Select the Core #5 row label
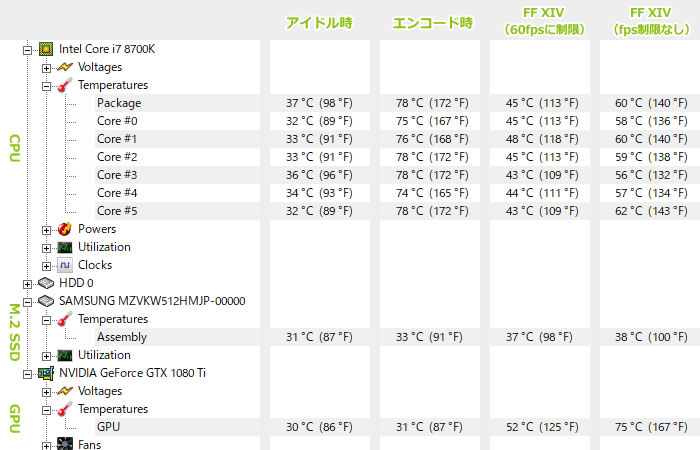700x450 pixels. point(117,211)
